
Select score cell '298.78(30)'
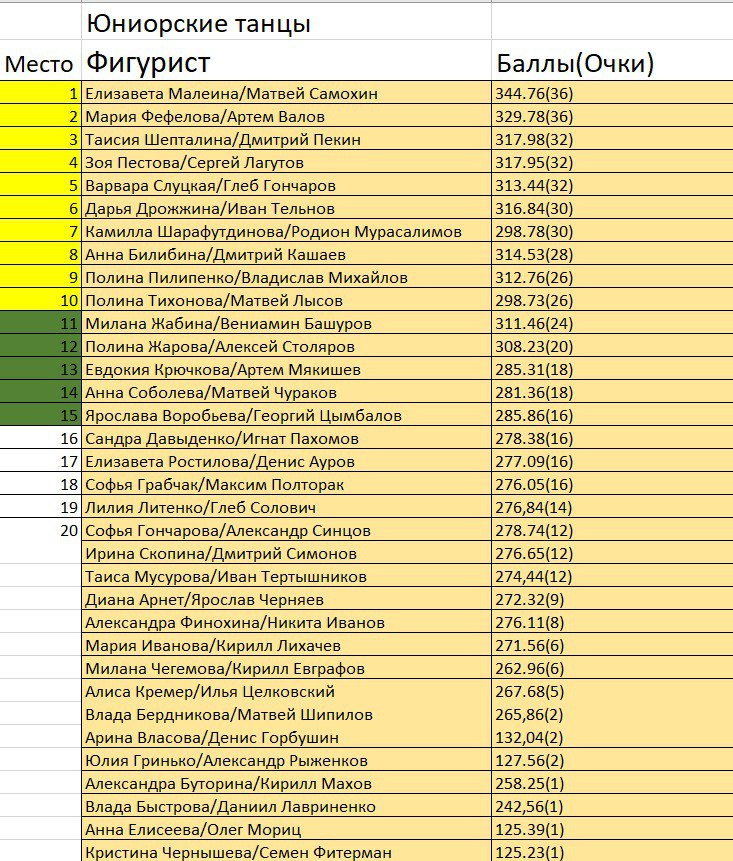(612, 231)
